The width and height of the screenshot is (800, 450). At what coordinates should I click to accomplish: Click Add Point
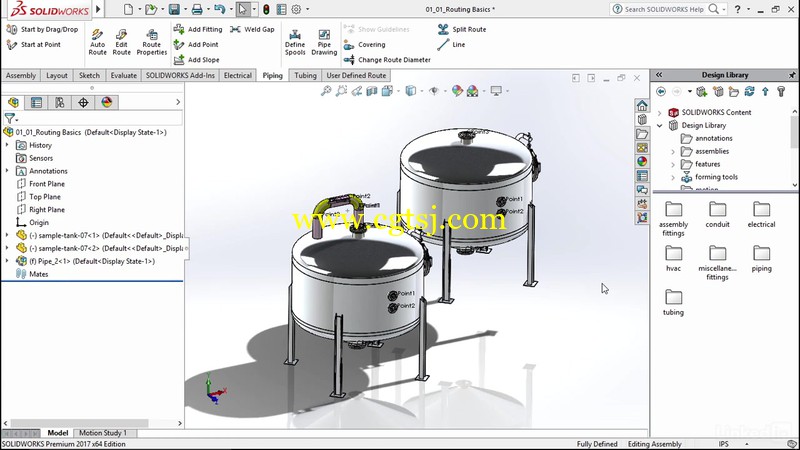point(196,44)
